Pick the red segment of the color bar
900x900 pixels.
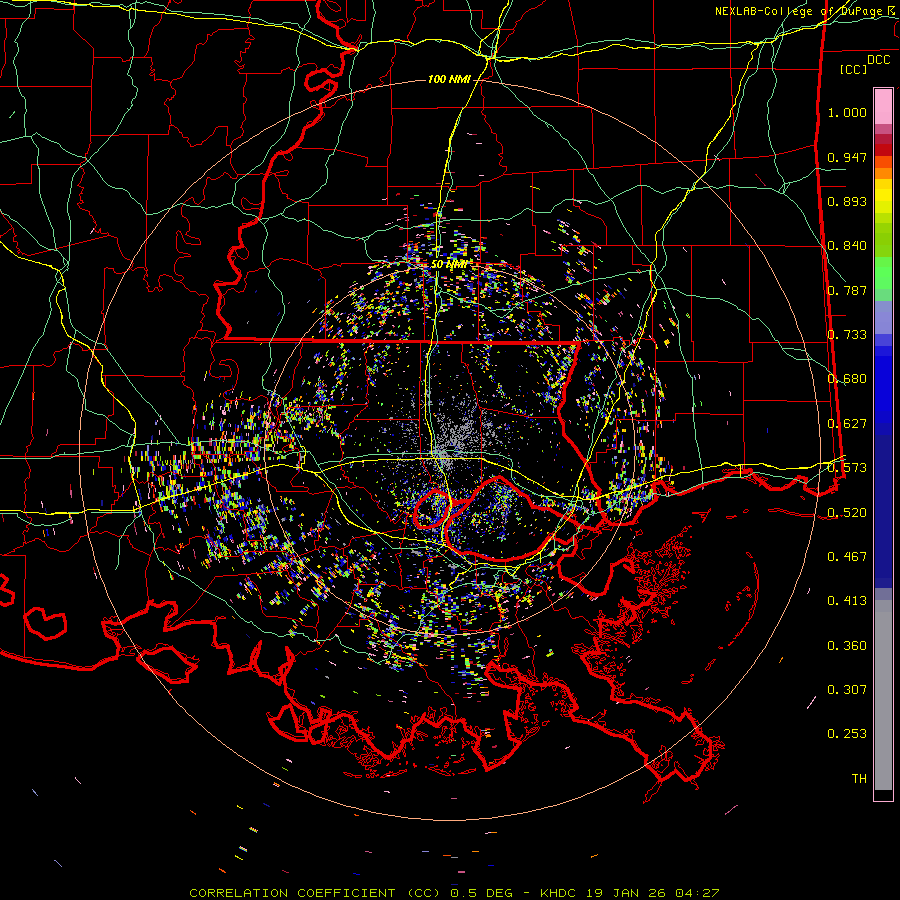[x=883, y=149]
